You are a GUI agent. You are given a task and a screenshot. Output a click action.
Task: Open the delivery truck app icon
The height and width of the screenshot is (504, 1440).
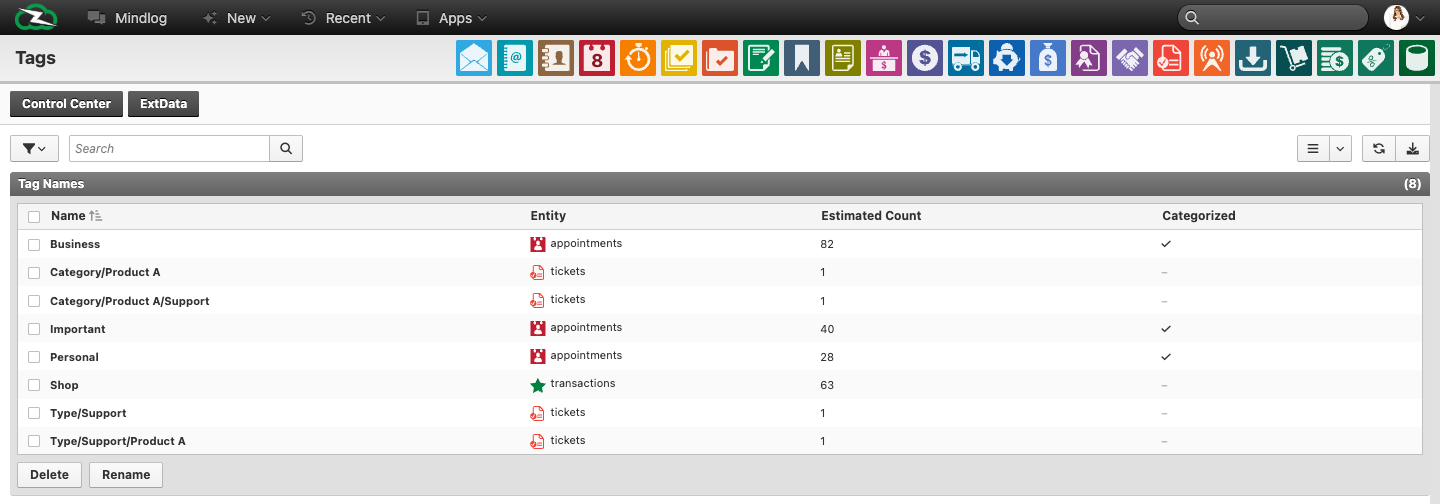pos(966,59)
